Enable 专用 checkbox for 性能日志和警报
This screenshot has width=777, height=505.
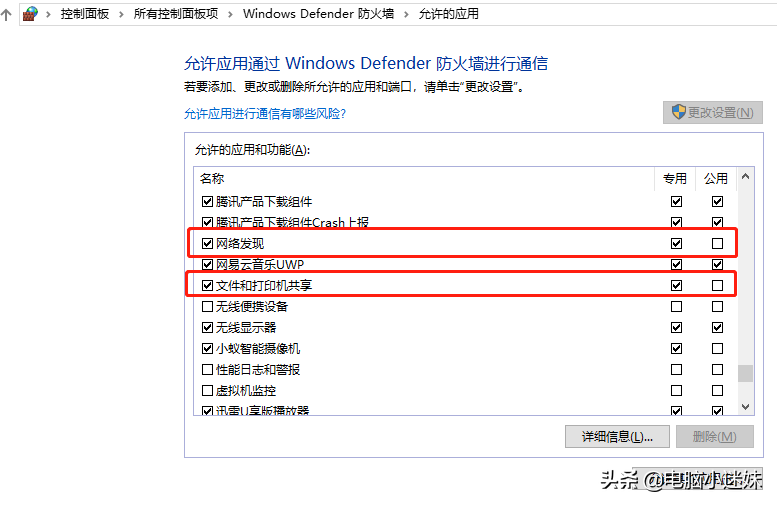pos(676,370)
